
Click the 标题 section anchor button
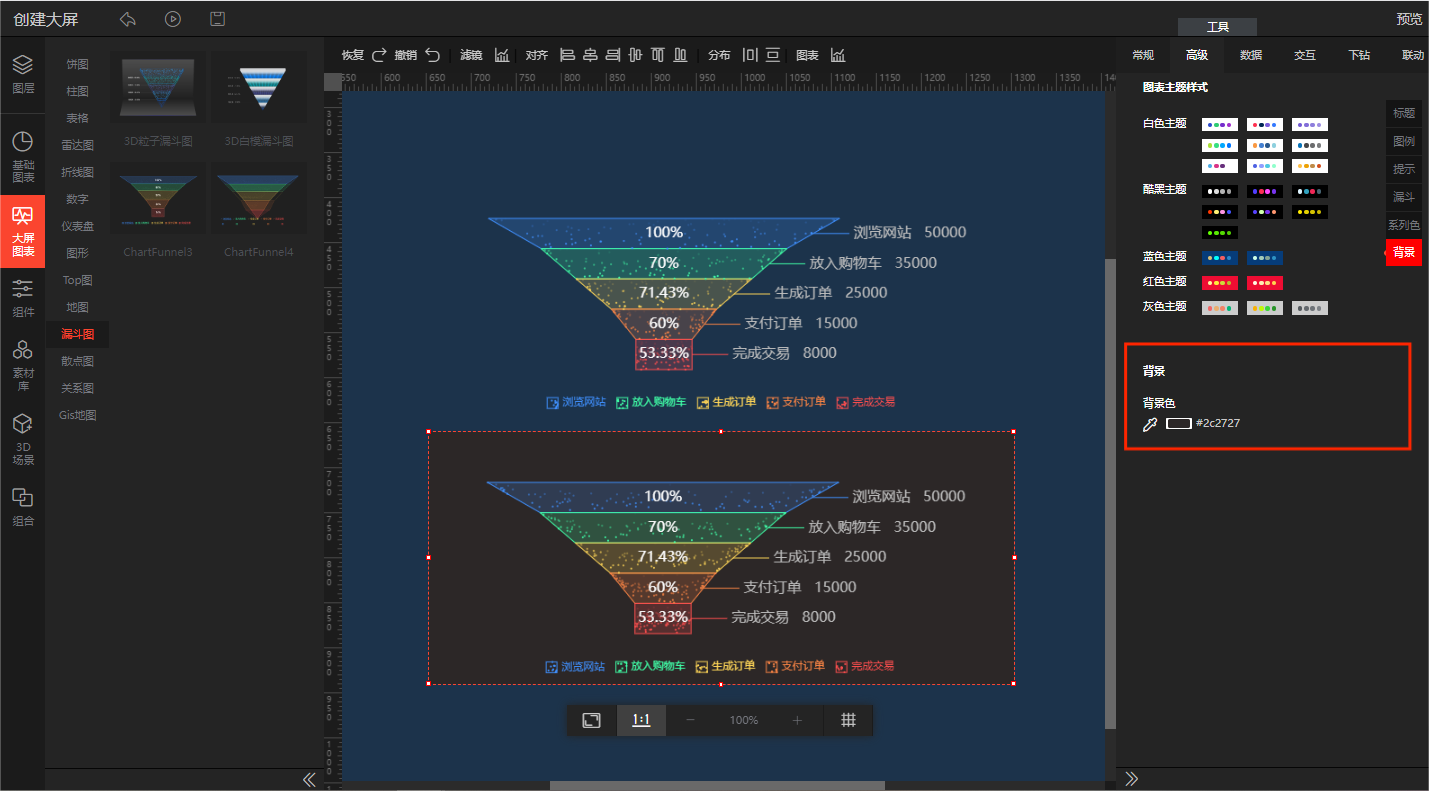(1403, 113)
